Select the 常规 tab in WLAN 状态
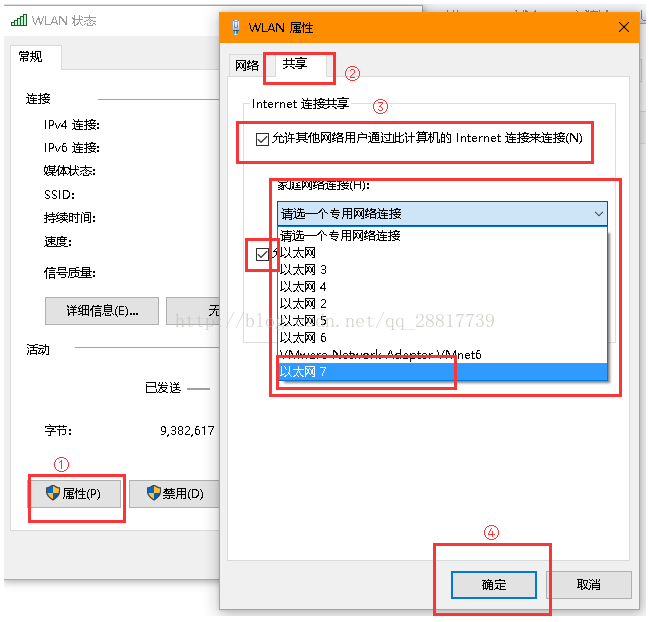This screenshot has width=649, height=622. click(x=32, y=57)
